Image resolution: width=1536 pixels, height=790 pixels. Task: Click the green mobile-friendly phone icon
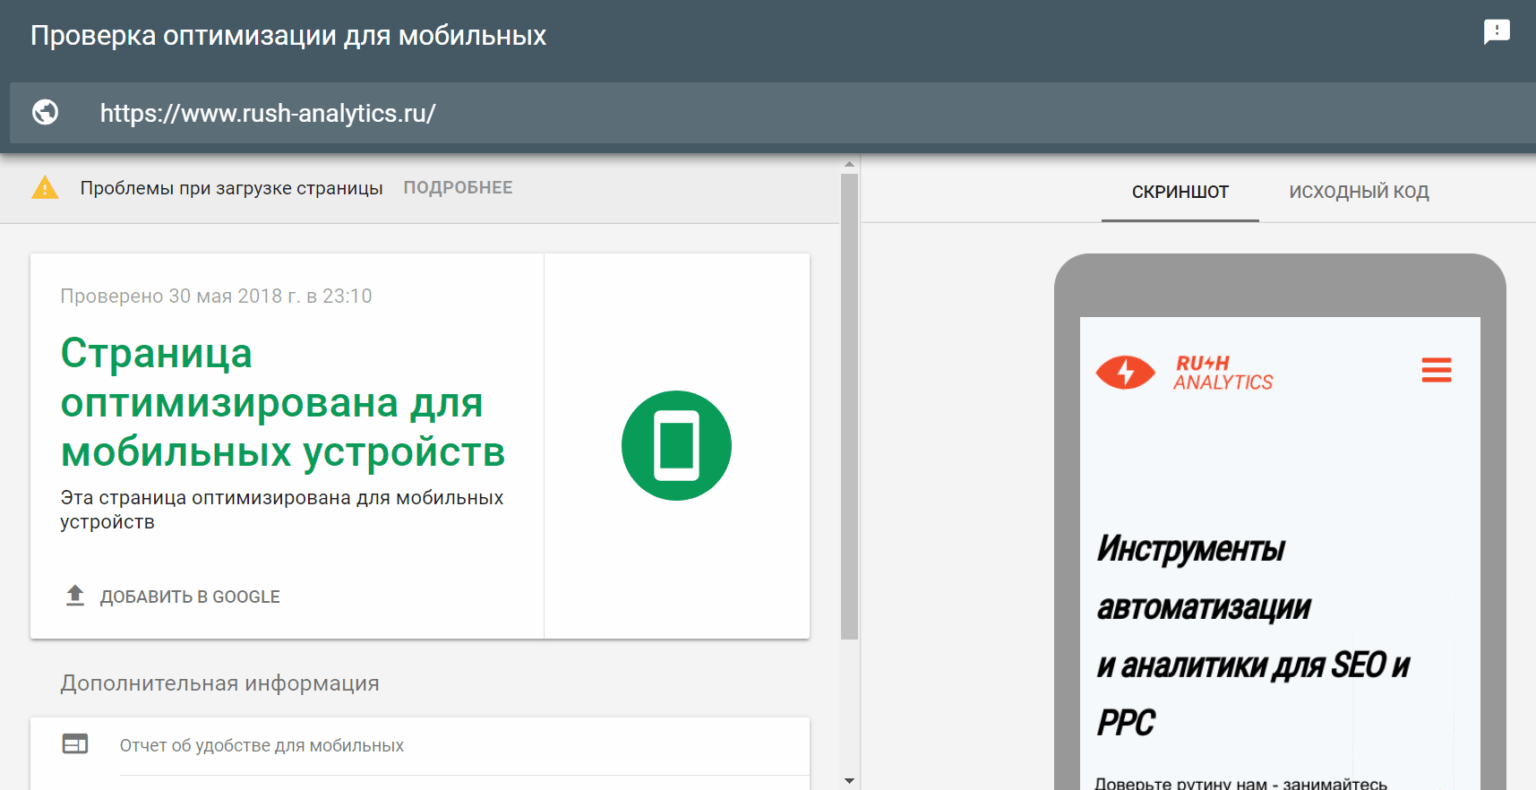click(676, 445)
